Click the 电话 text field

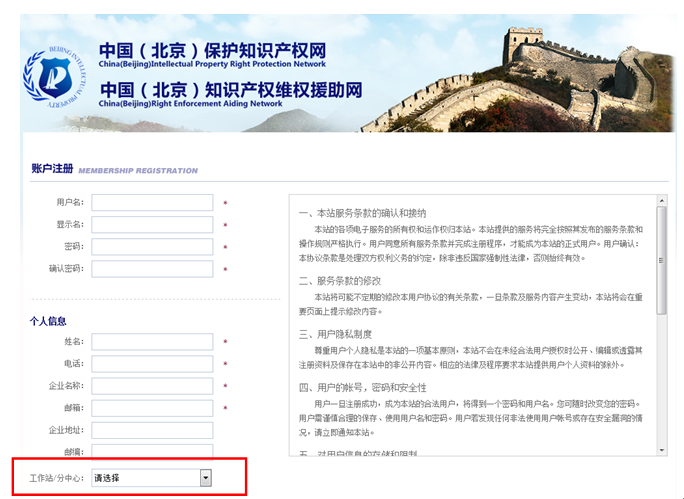point(152,364)
